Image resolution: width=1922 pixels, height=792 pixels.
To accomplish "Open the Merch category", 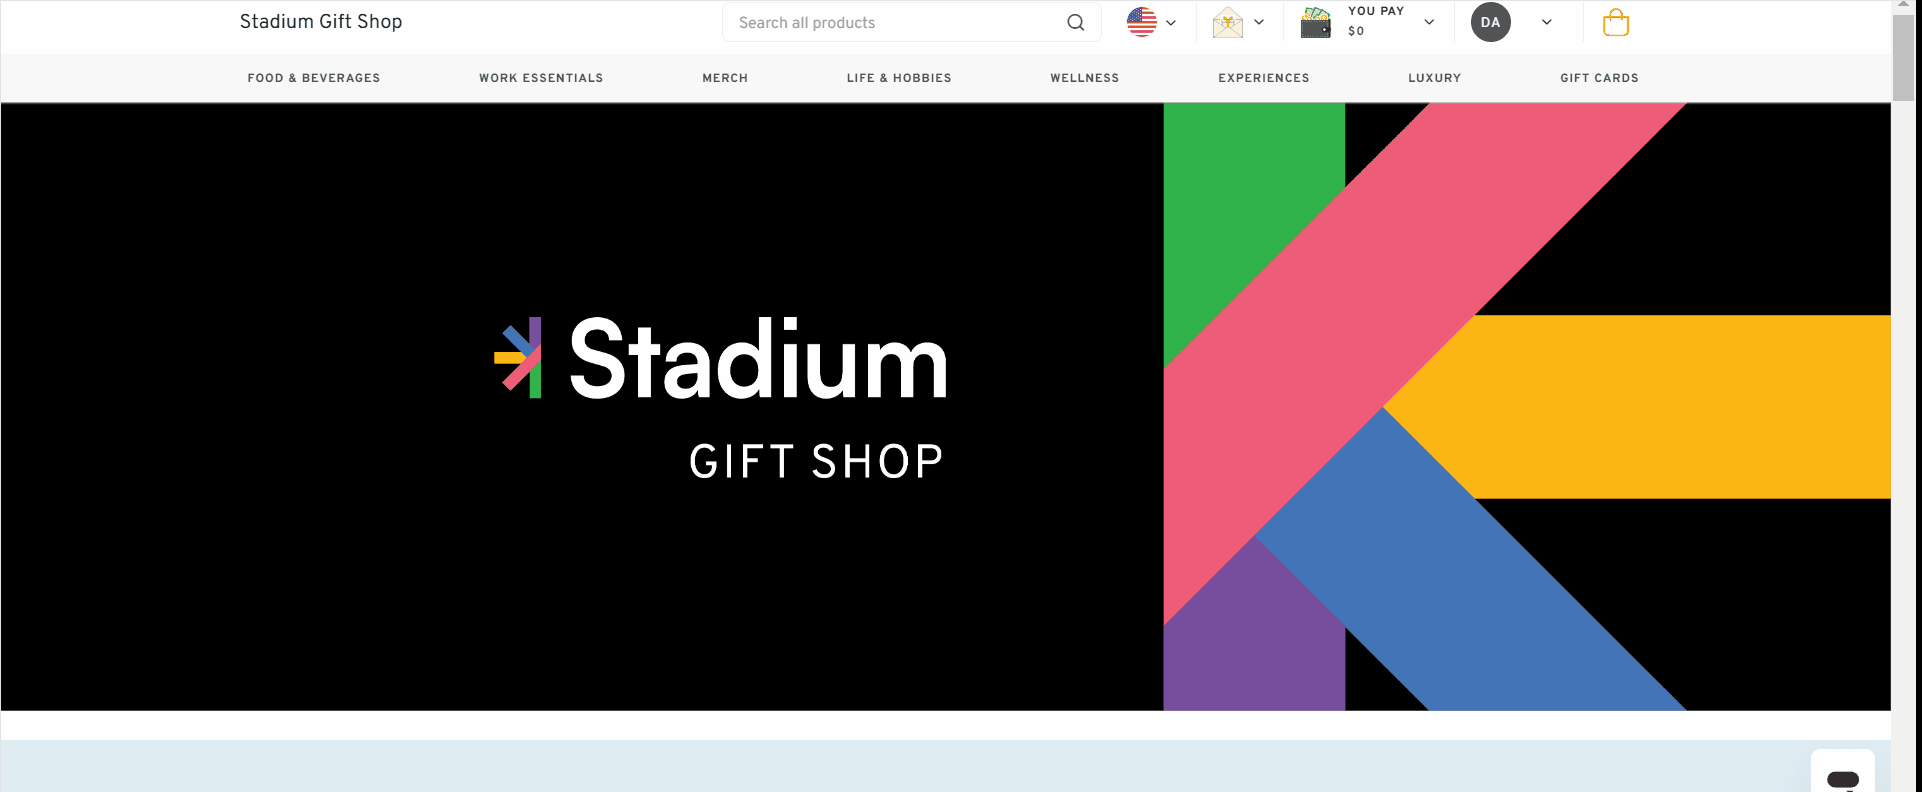I will click(725, 78).
